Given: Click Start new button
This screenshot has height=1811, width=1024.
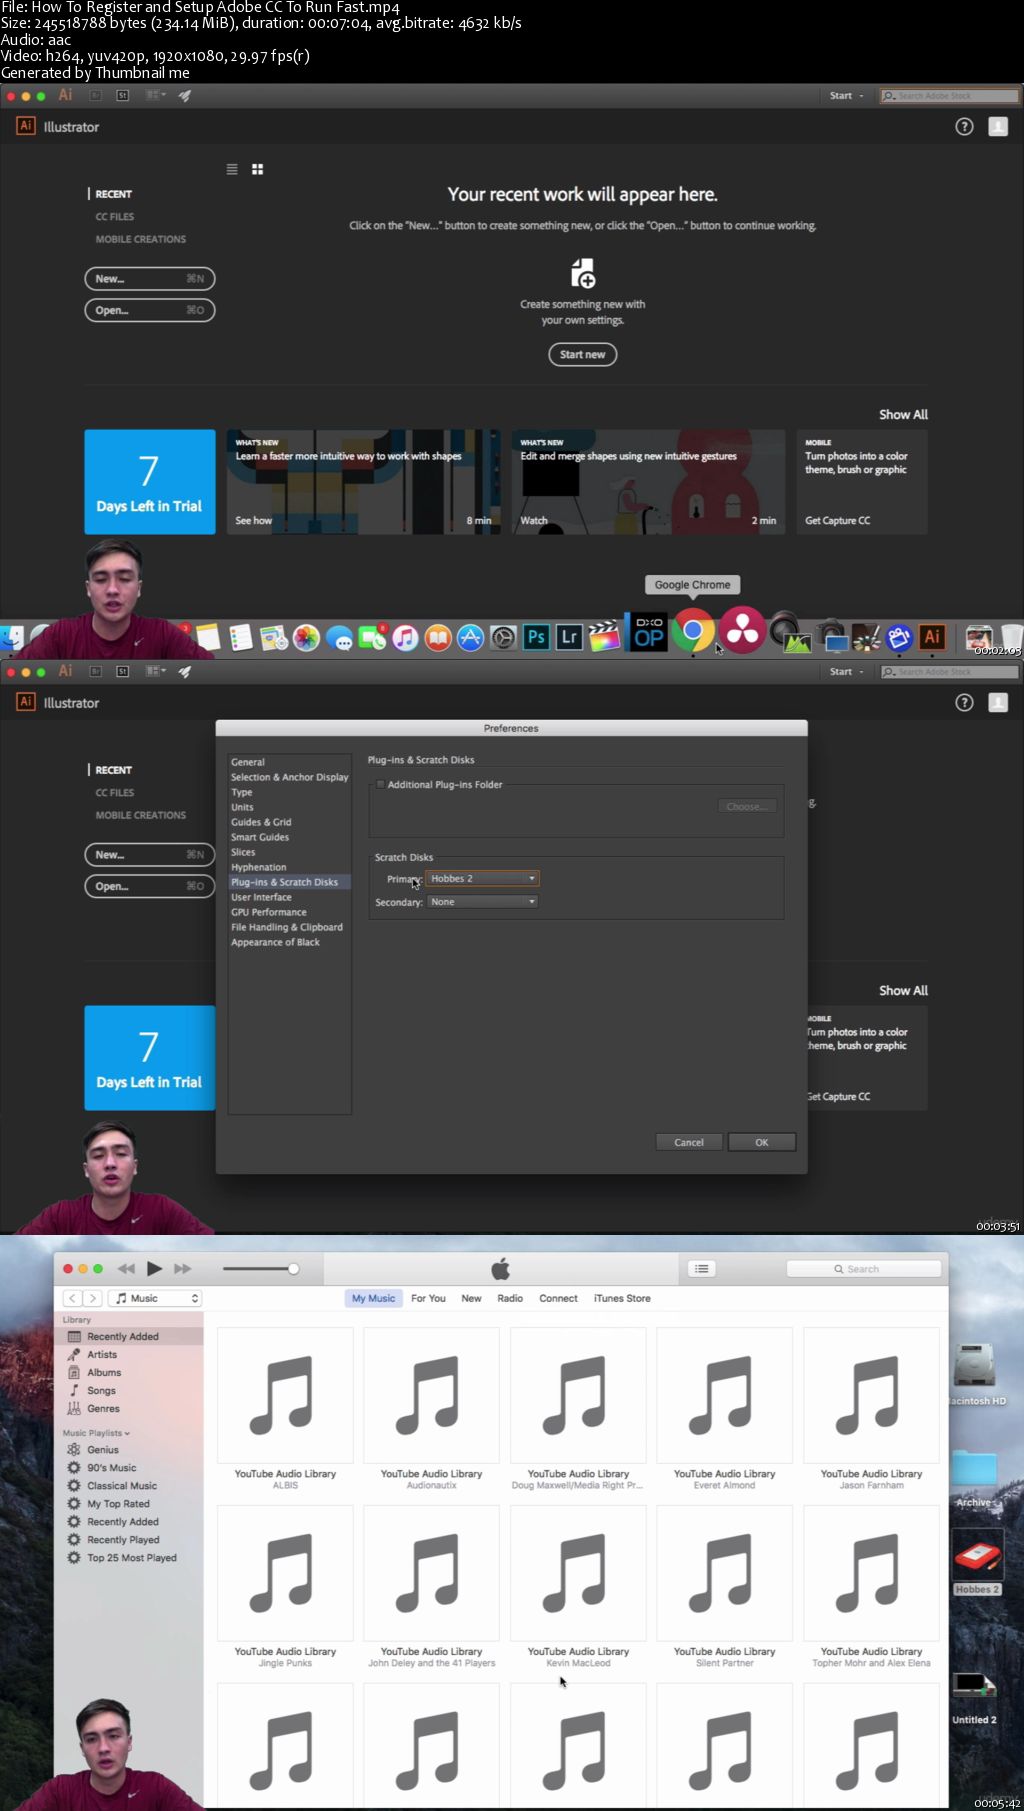Looking at the screenshot, I should click(x=583, y=354).
